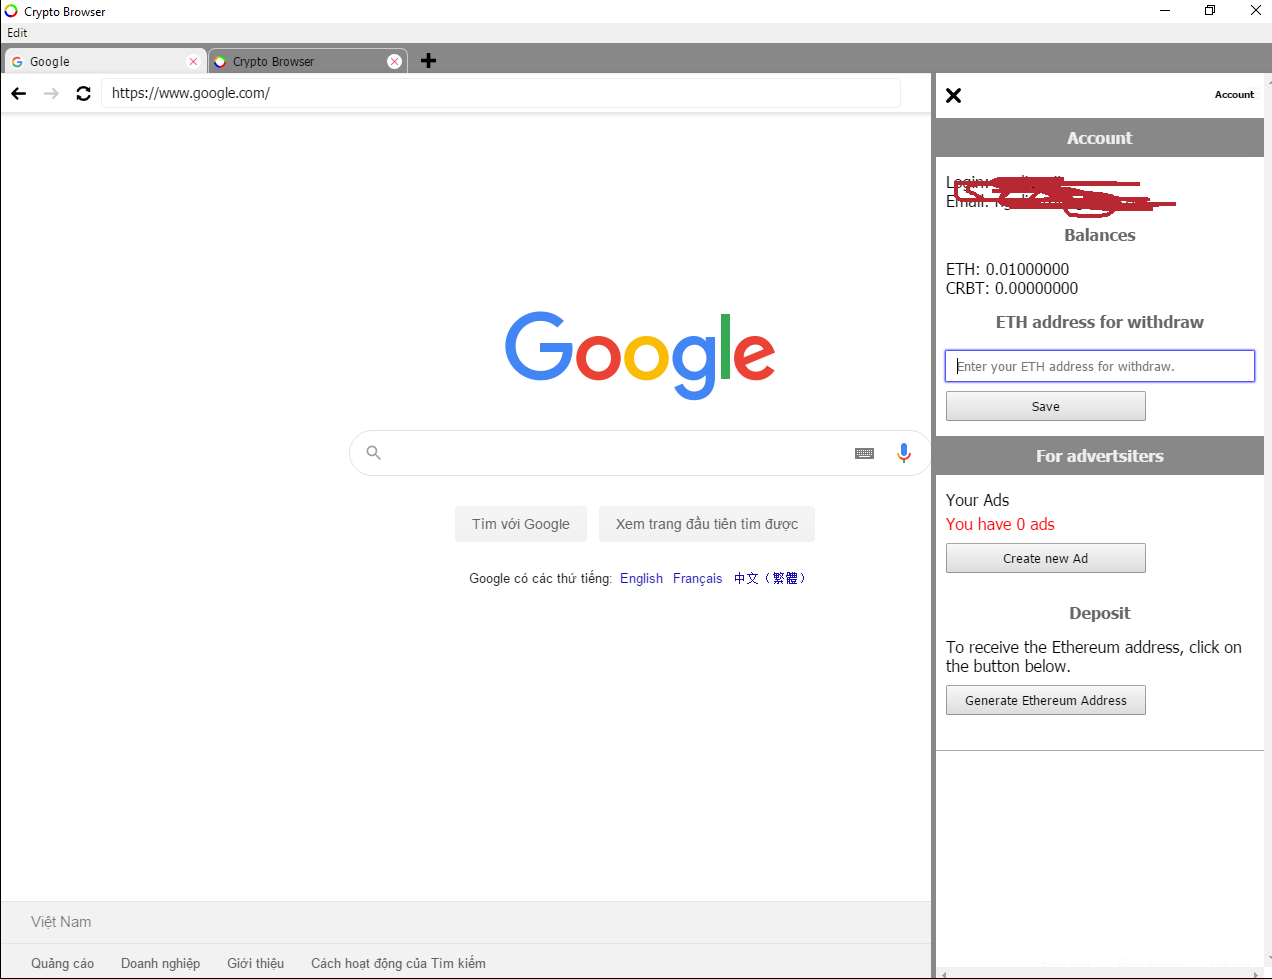1272x979 pixels.
Task: Open the Giới thiệu footer link
Action: pyautogui.click(x=255, y=963)
